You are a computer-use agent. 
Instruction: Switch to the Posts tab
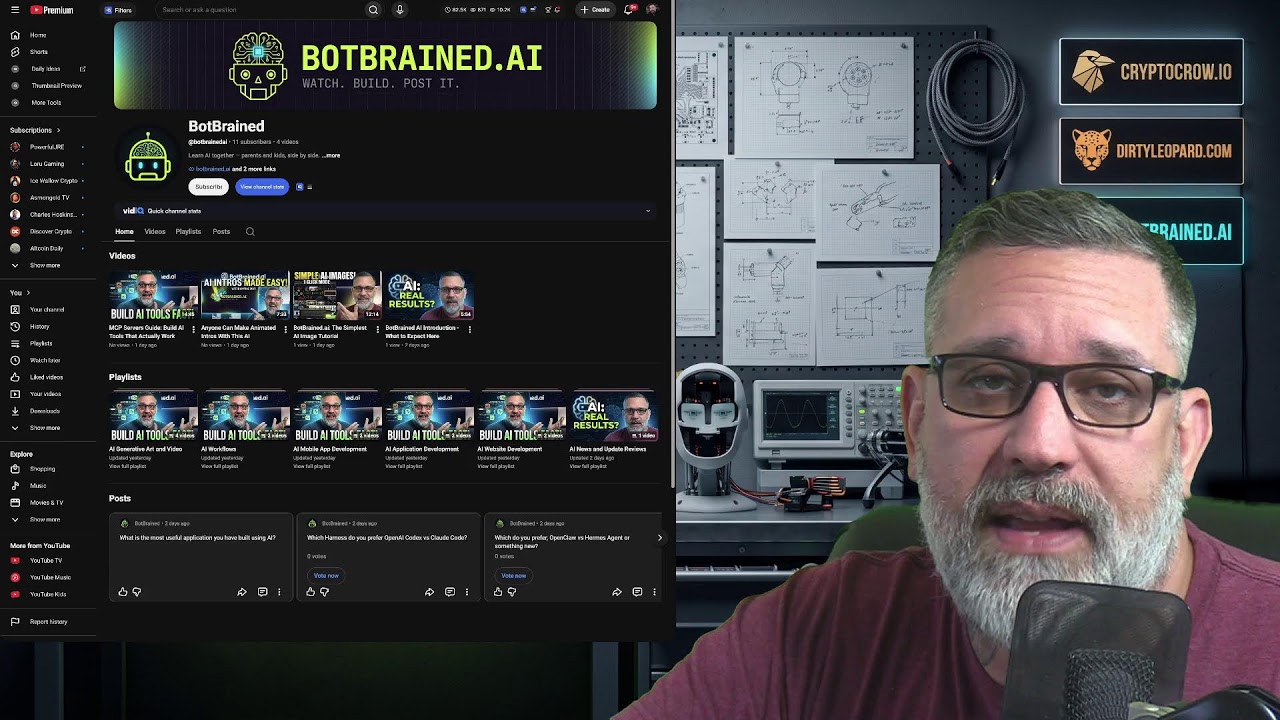221,232
